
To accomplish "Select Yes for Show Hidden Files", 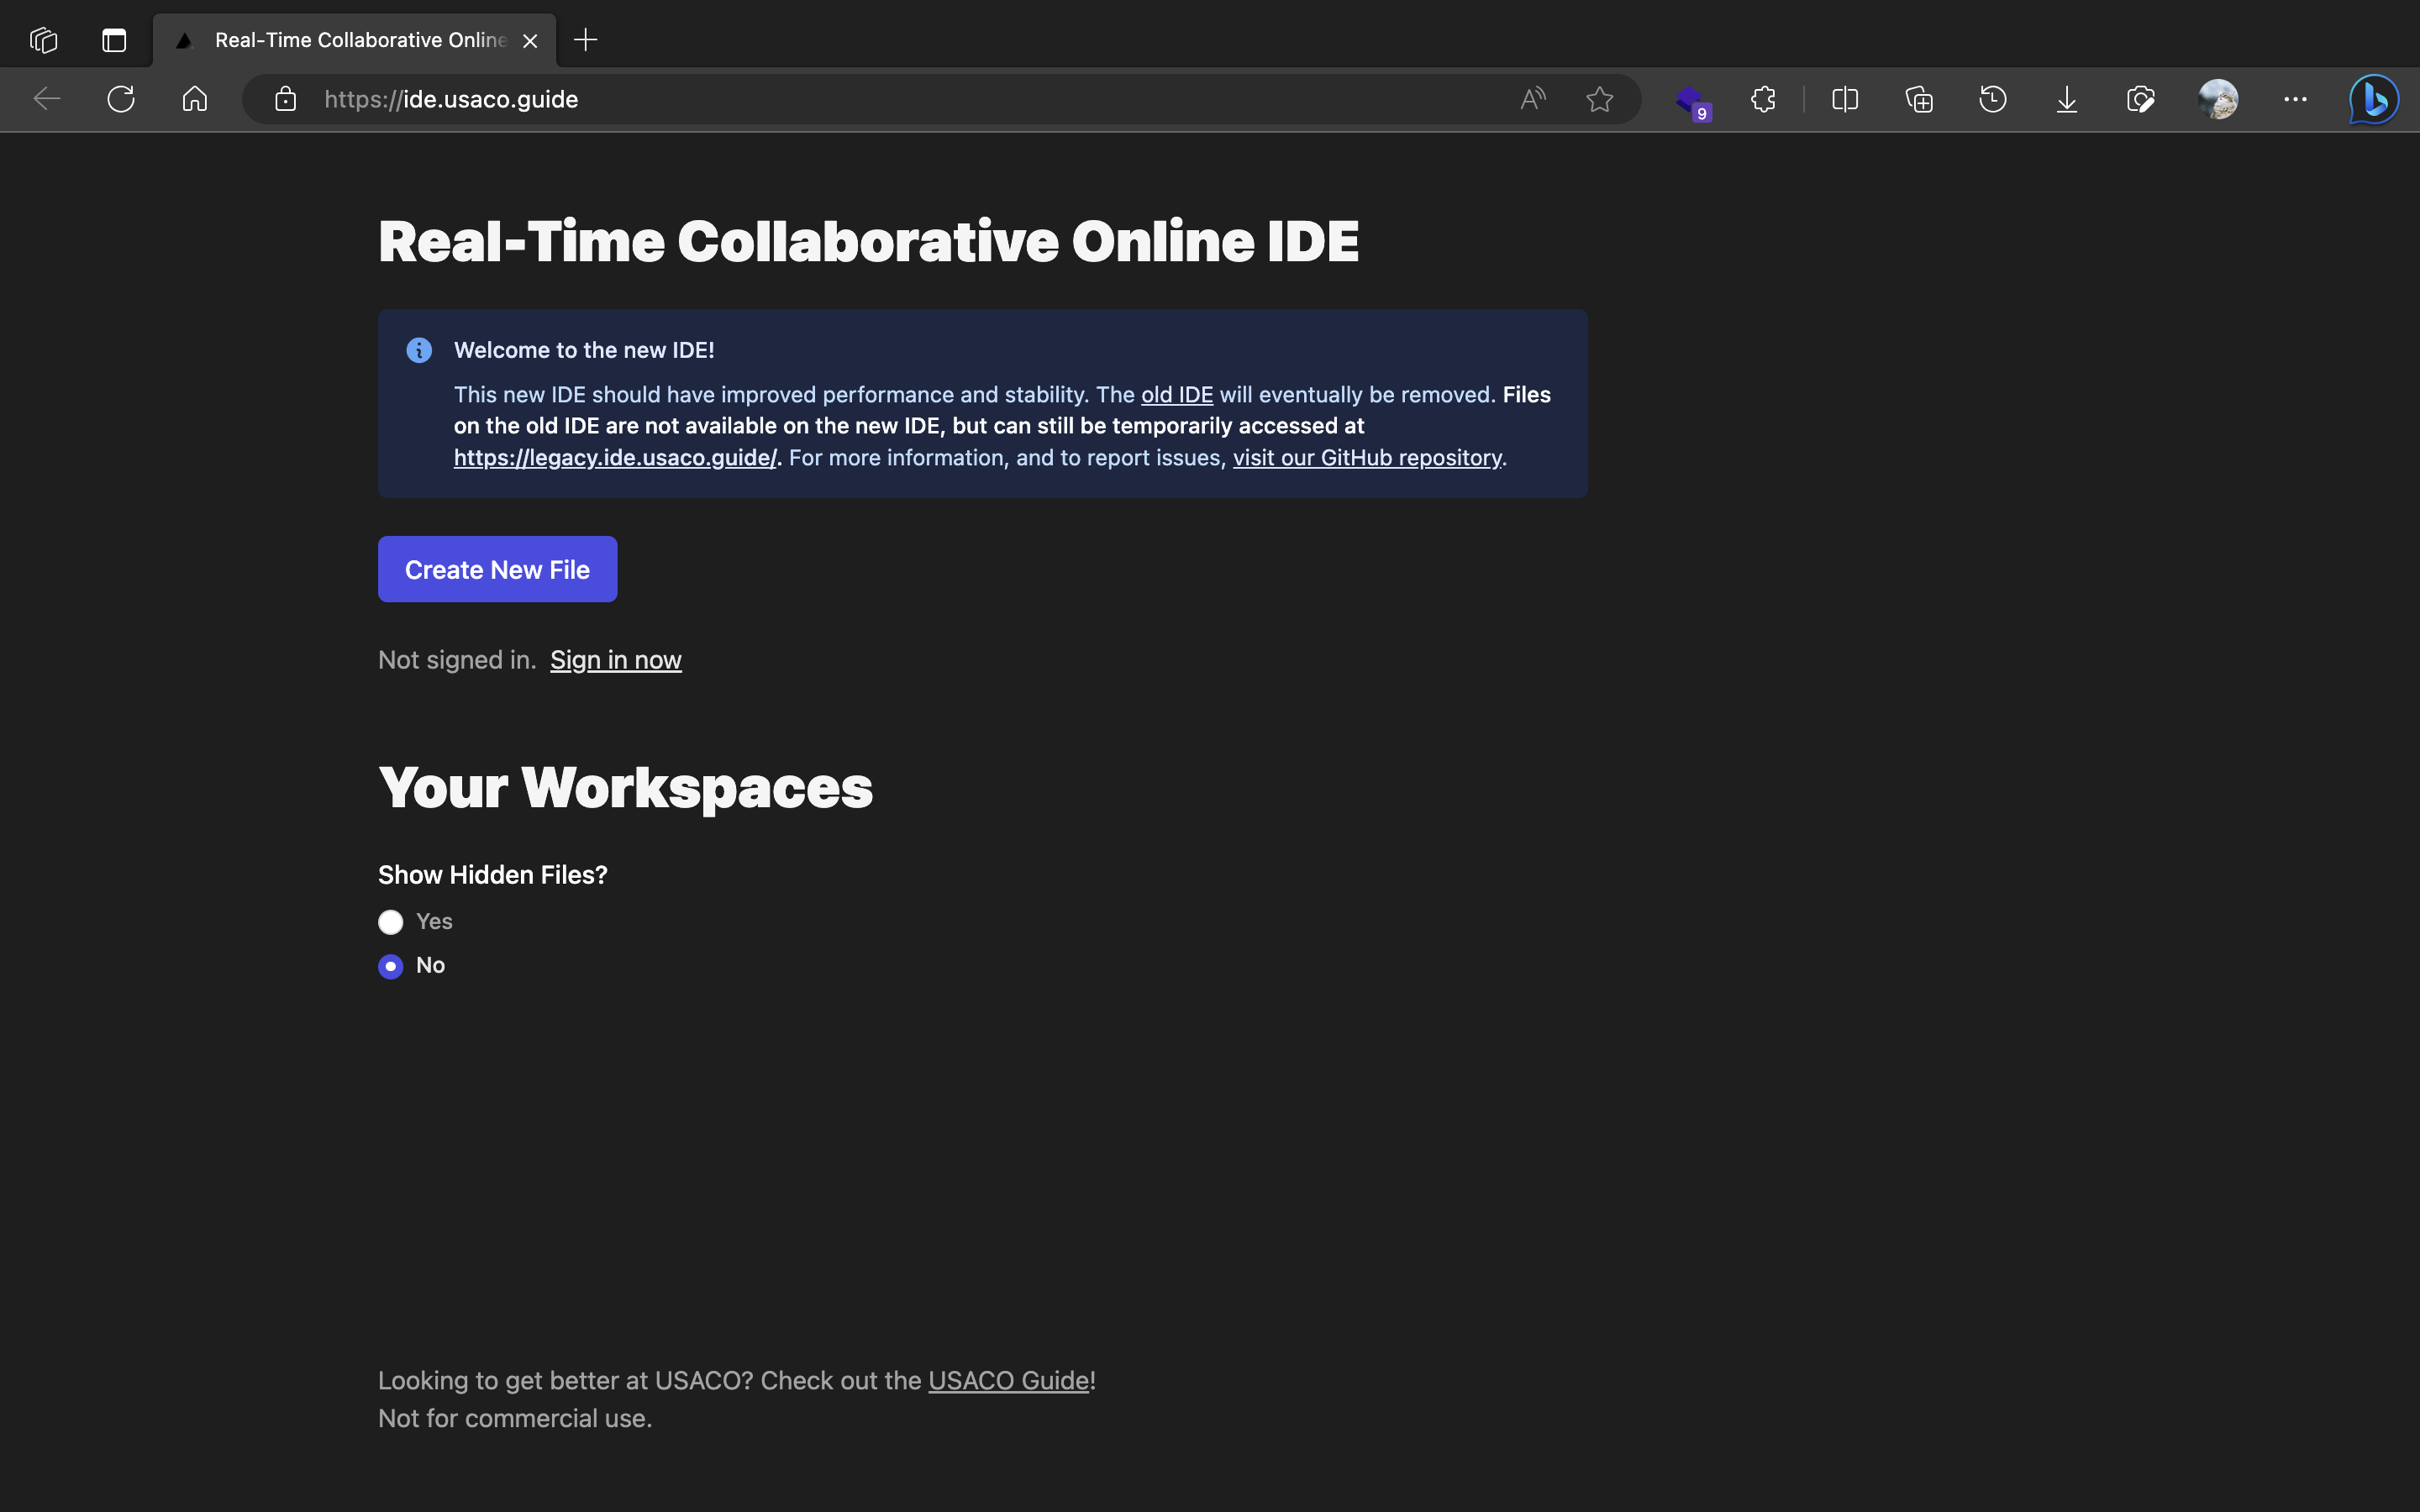I will click(x=391, y=922).
